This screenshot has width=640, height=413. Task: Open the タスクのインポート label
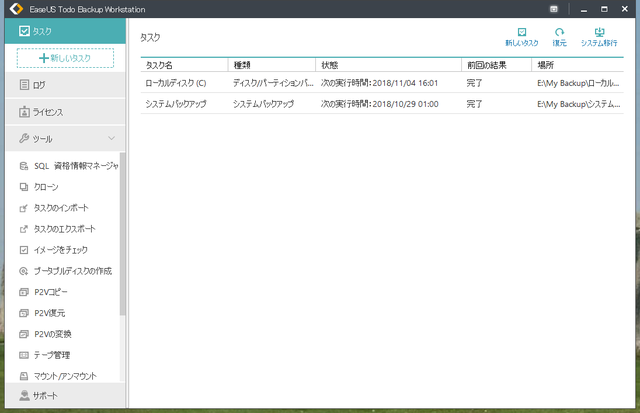61,208
